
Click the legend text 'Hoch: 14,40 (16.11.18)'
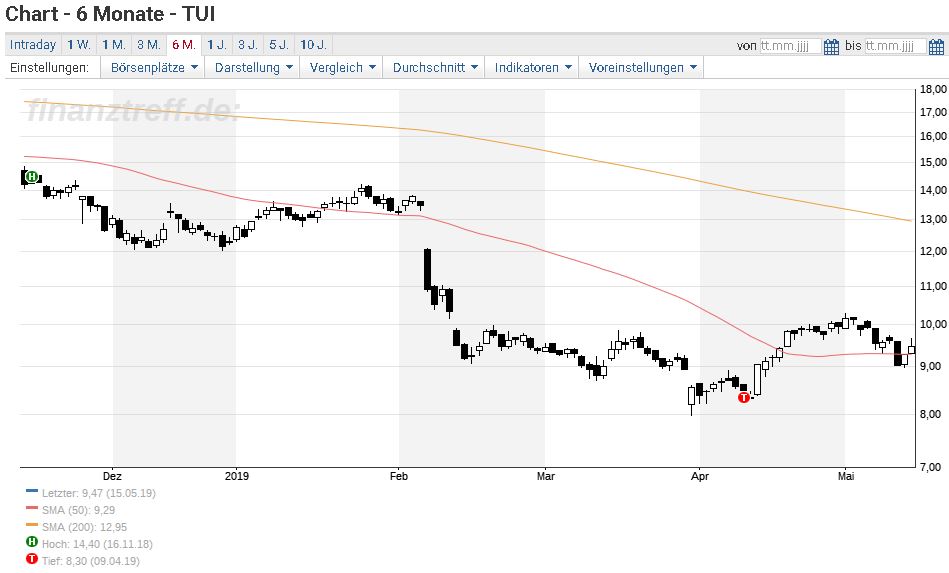(97, 544)
